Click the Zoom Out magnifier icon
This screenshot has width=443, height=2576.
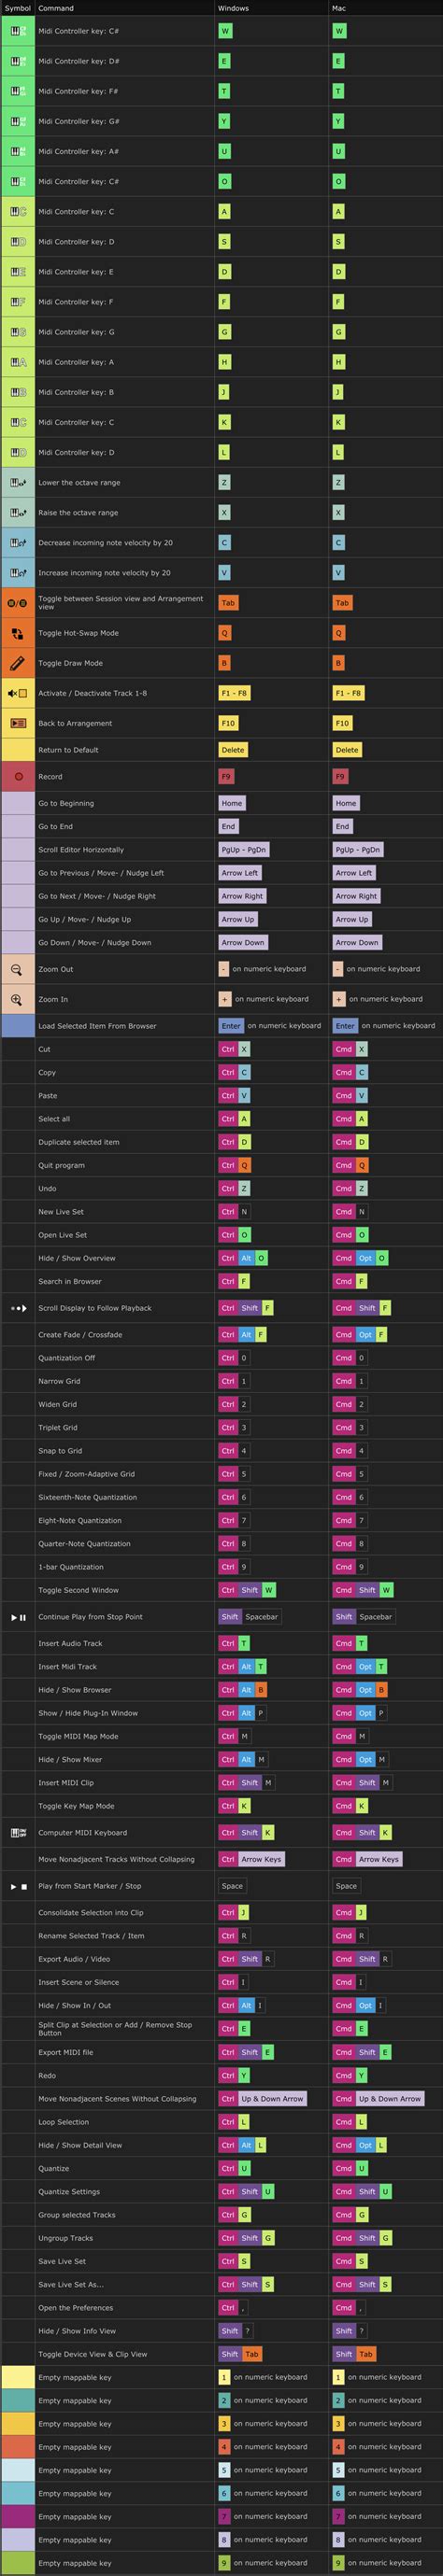(17, 969)
